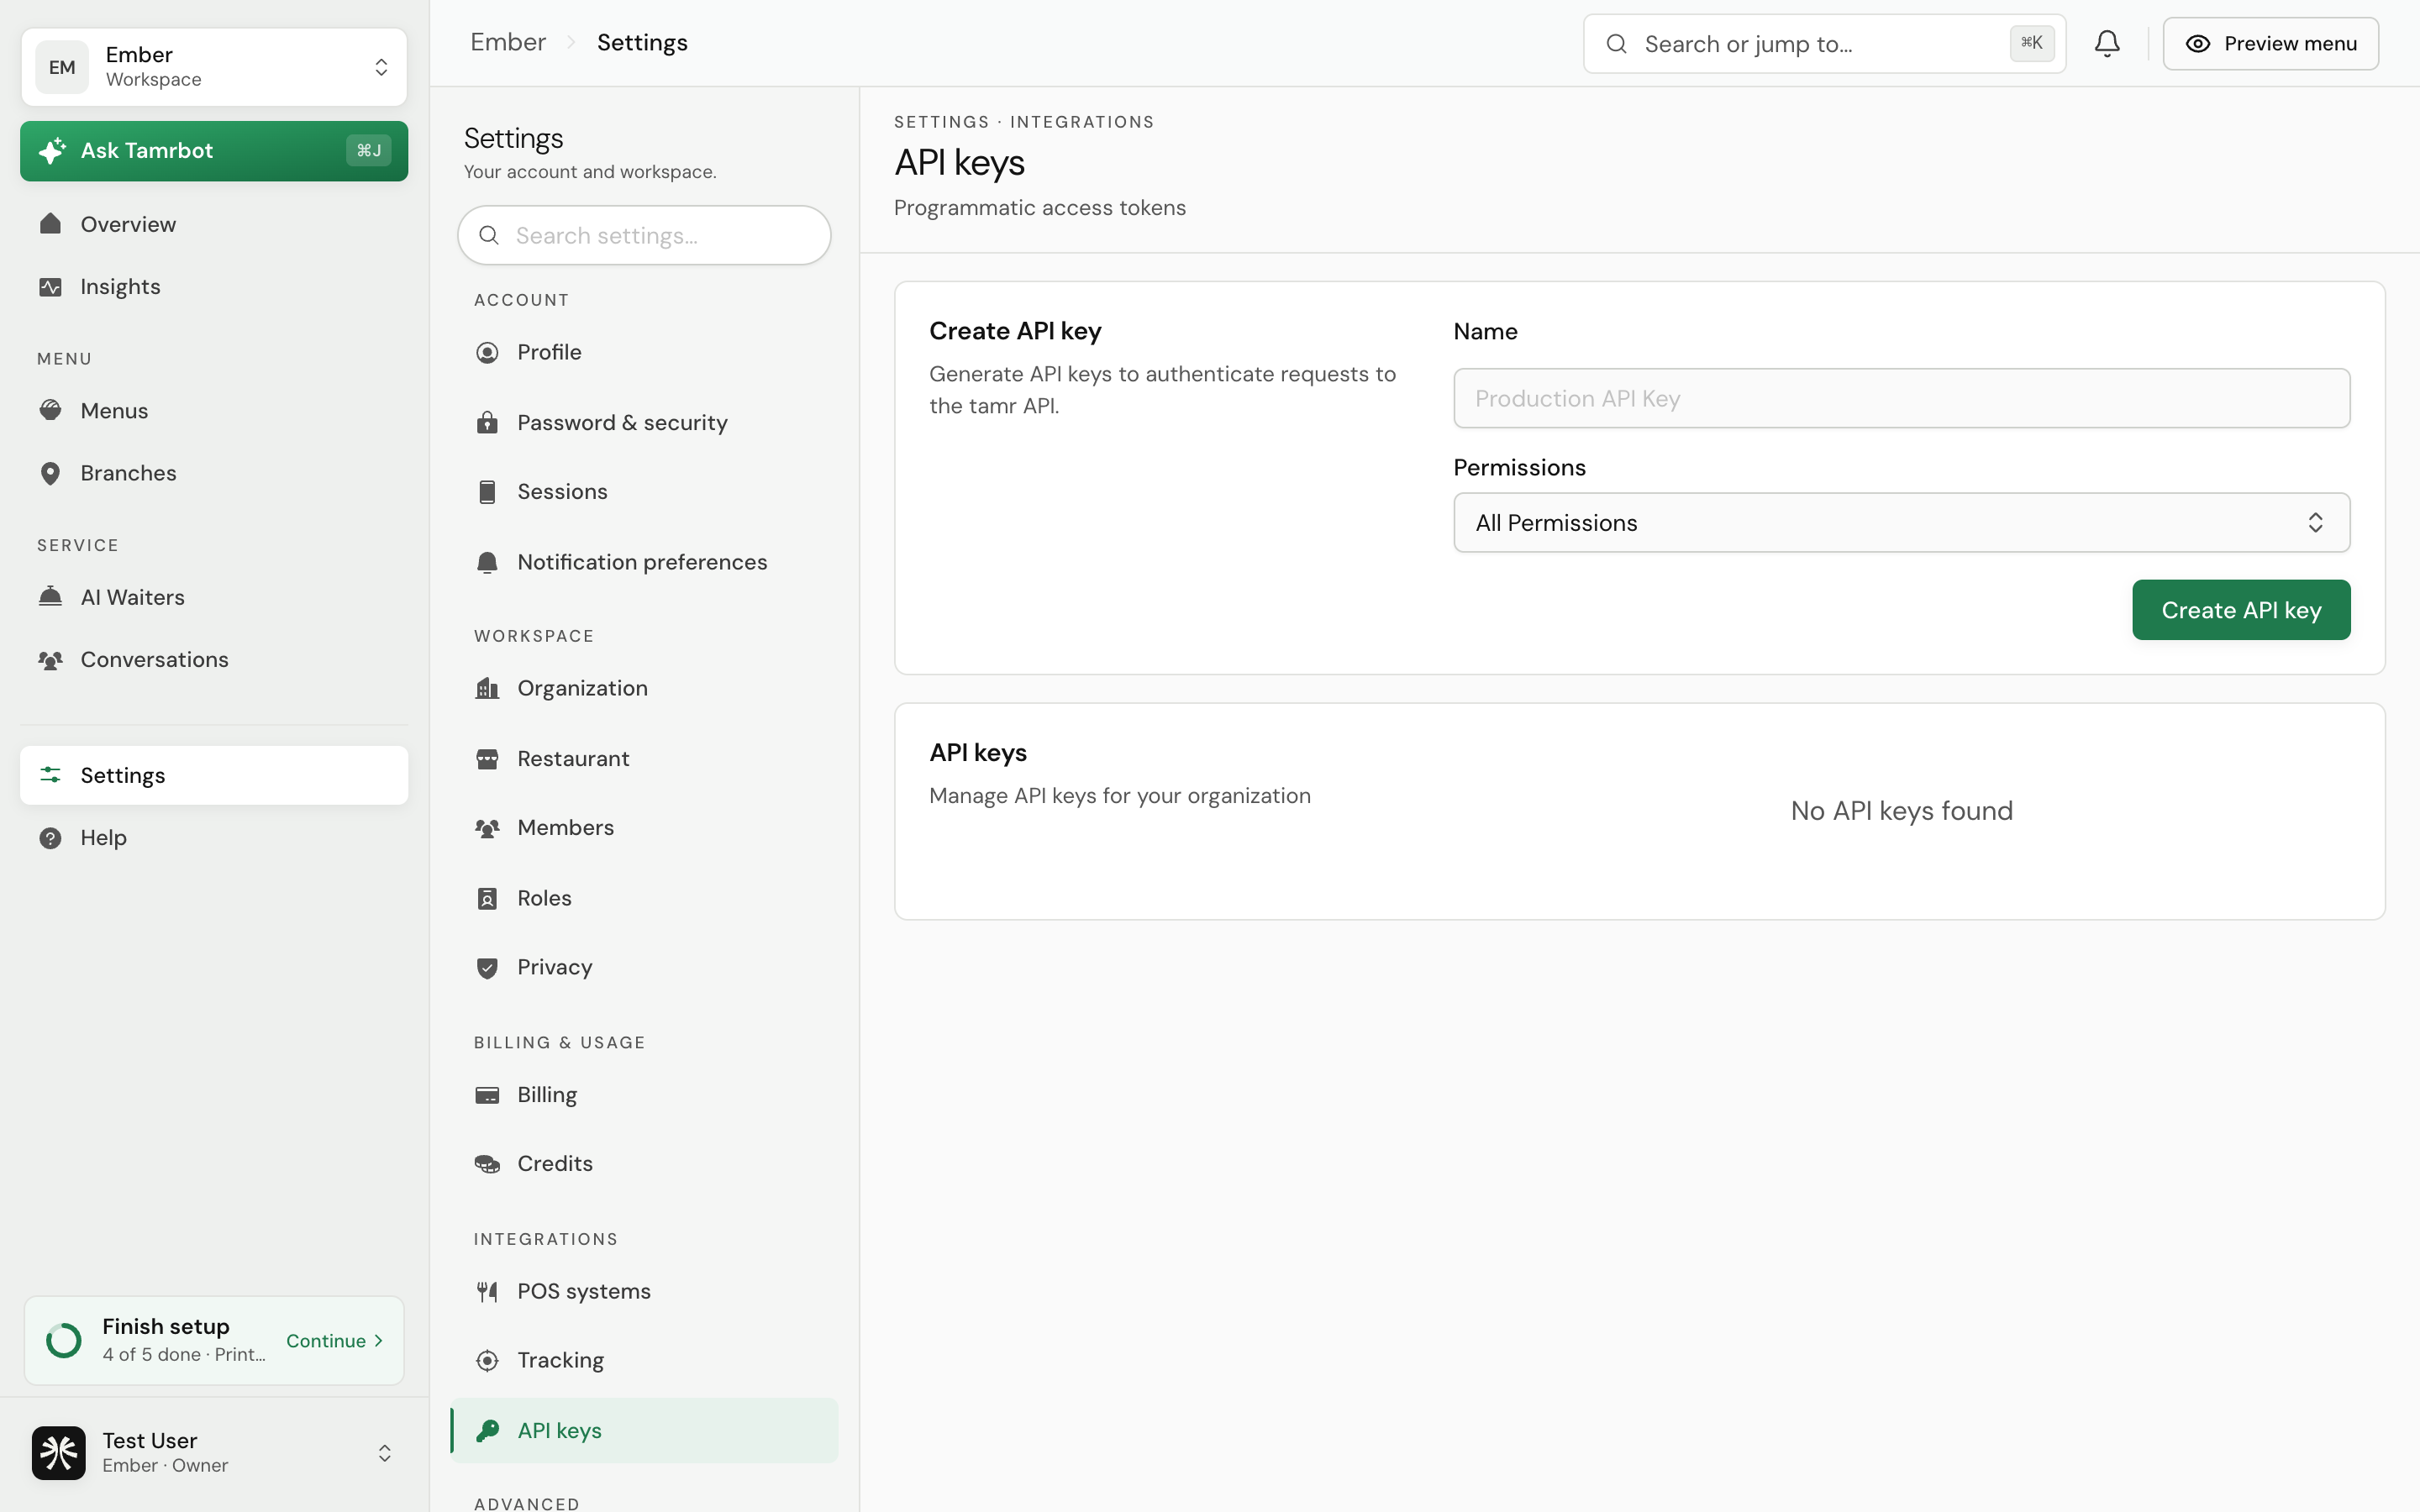This screenshot has height=1512, width=2420.
Task: Click the Settings sliders icon
Action: pyautogui.click(x=50, y=775)
